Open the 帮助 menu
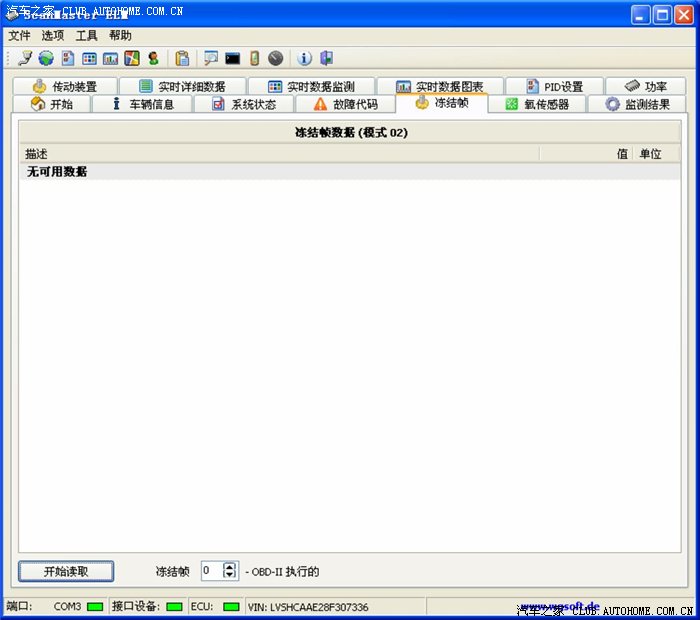 pos(120,35)
